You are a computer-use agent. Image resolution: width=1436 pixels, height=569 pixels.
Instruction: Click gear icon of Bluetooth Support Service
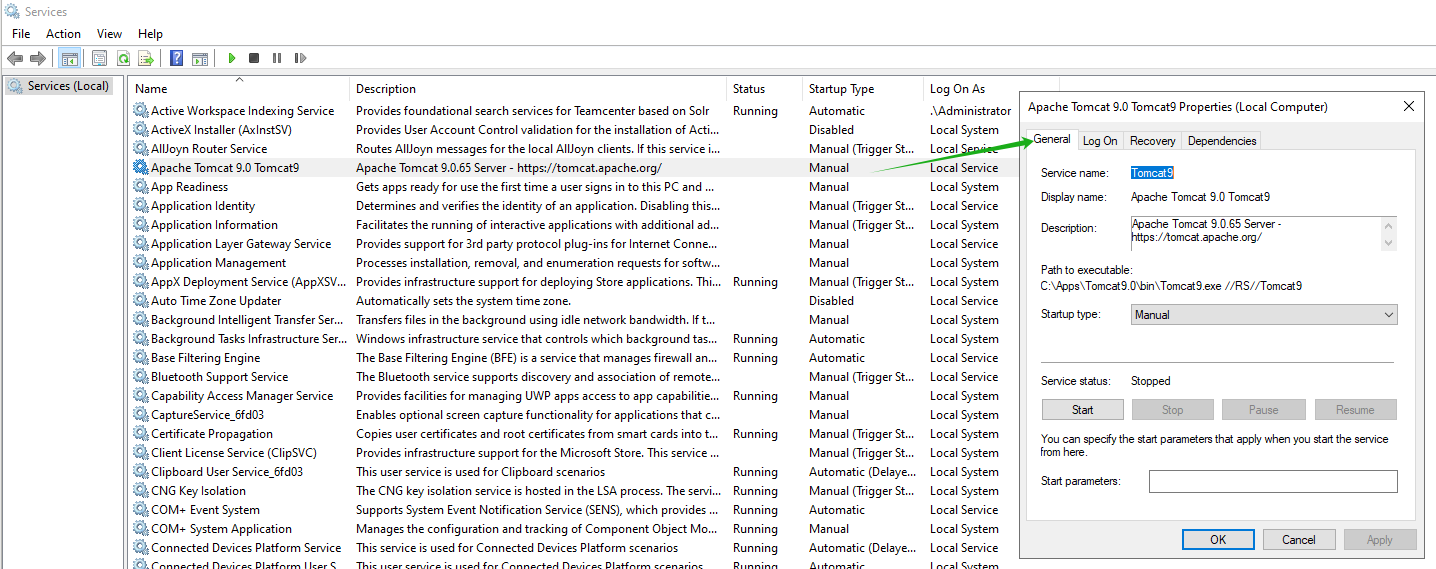point(141,377)
